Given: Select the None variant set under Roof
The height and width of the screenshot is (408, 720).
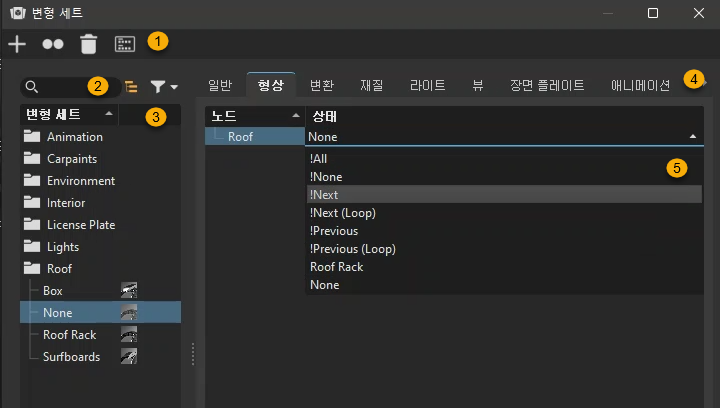Looking at the screenshot, I should 58,313.
